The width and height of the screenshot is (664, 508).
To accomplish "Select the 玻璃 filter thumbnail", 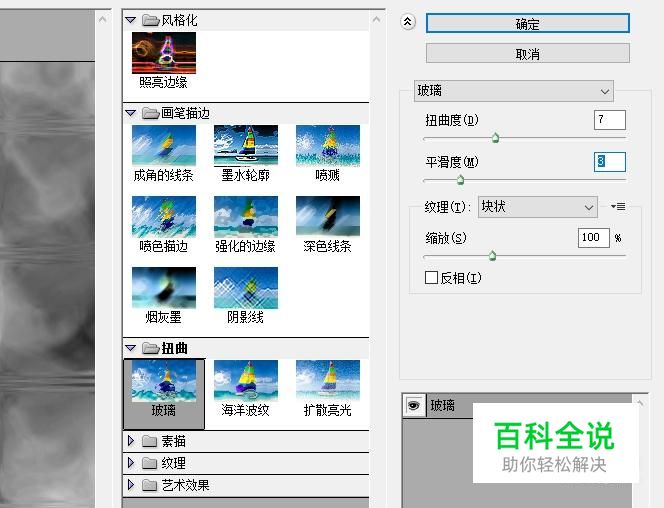I will click(x=163, y=381).
